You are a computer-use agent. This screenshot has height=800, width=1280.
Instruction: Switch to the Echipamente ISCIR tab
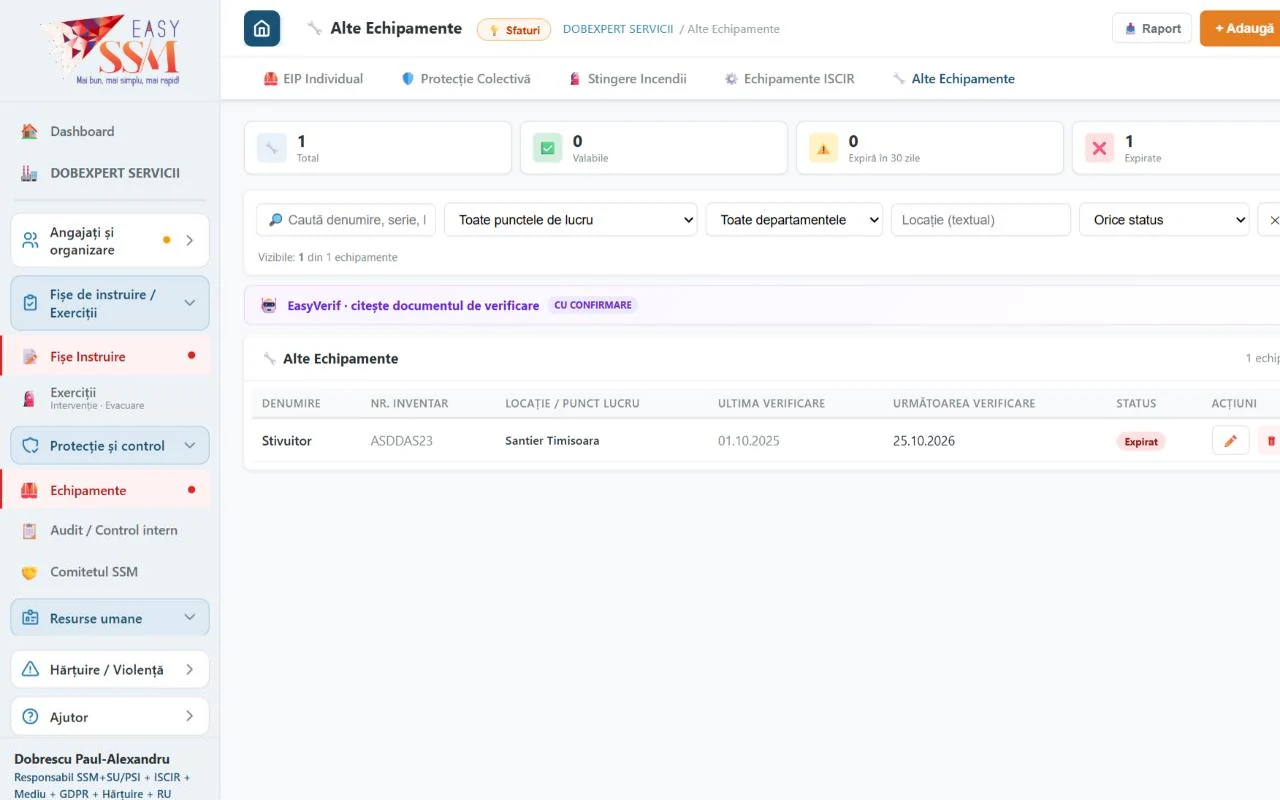click(x=789, y=79)
